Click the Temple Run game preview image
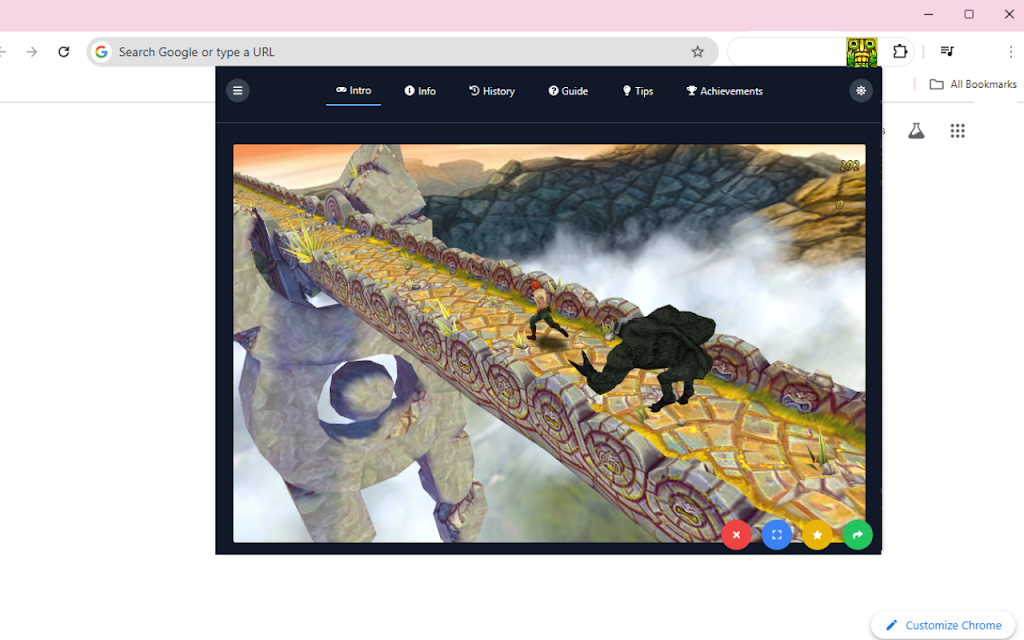This screenshot has width=1024, height=640. pyautogui.click(x=549, y=343)
